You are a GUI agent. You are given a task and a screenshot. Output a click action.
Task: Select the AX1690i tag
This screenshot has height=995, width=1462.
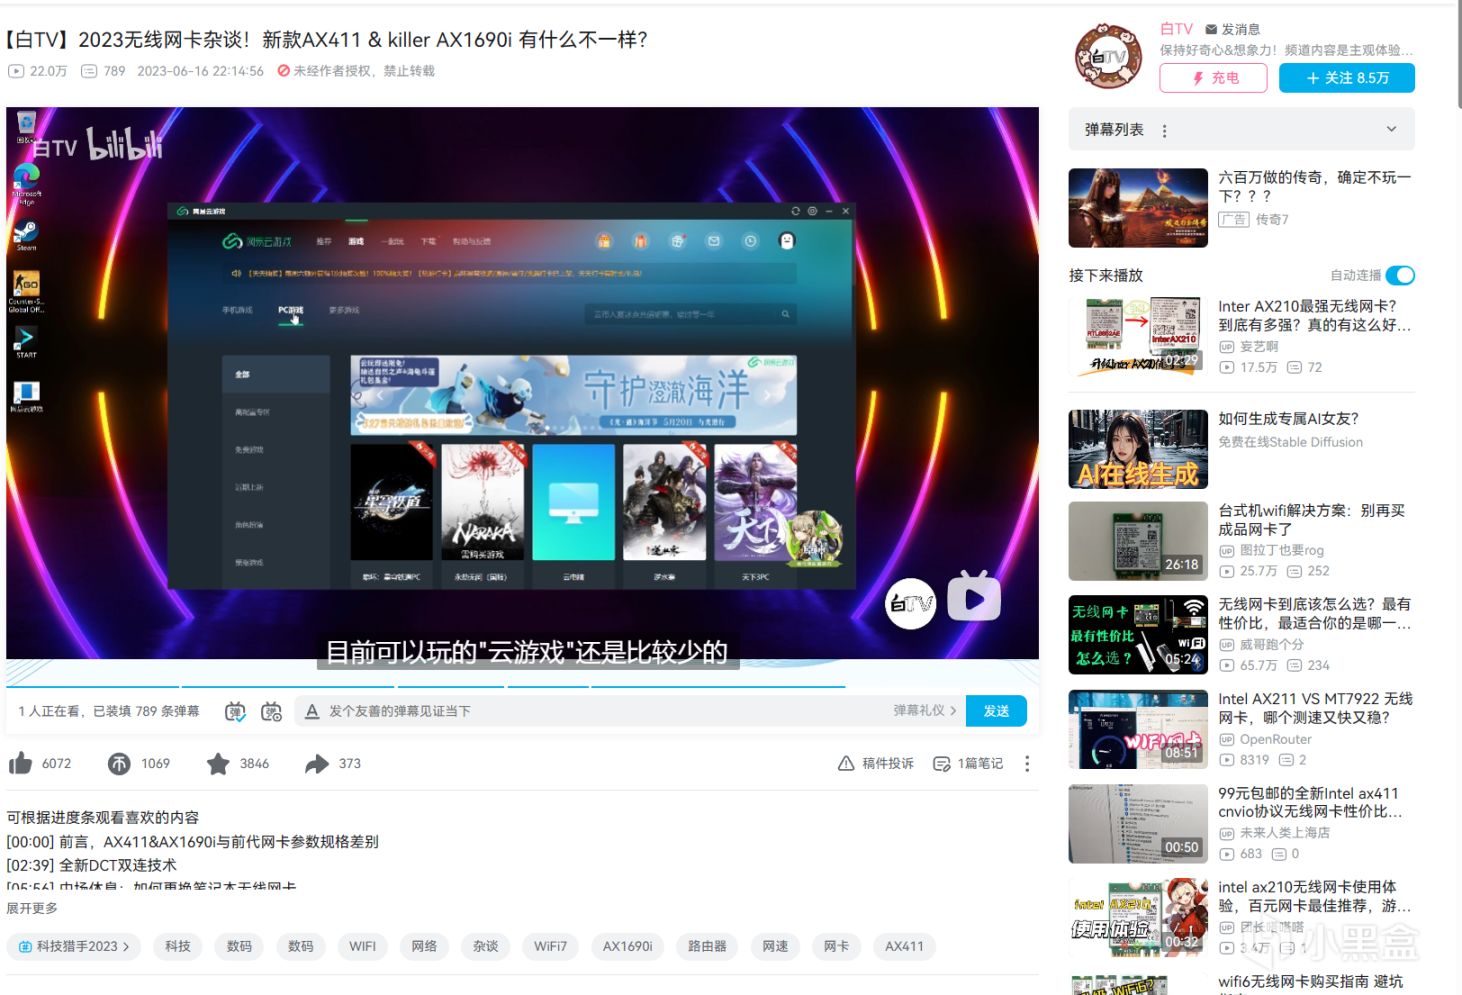[627, 946]
